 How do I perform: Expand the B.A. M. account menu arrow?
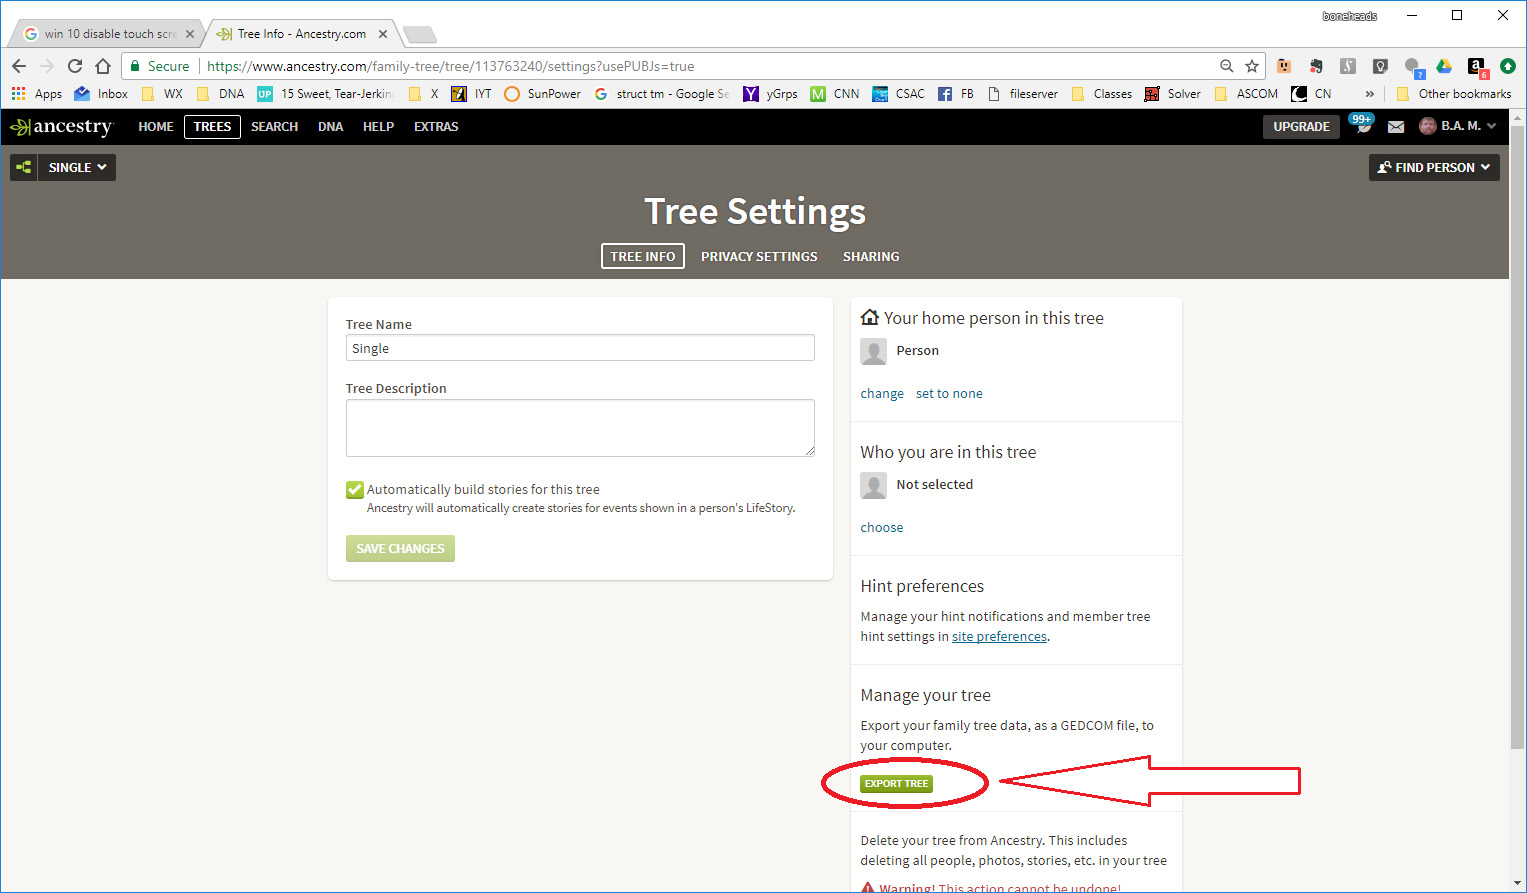[1492, 126]
